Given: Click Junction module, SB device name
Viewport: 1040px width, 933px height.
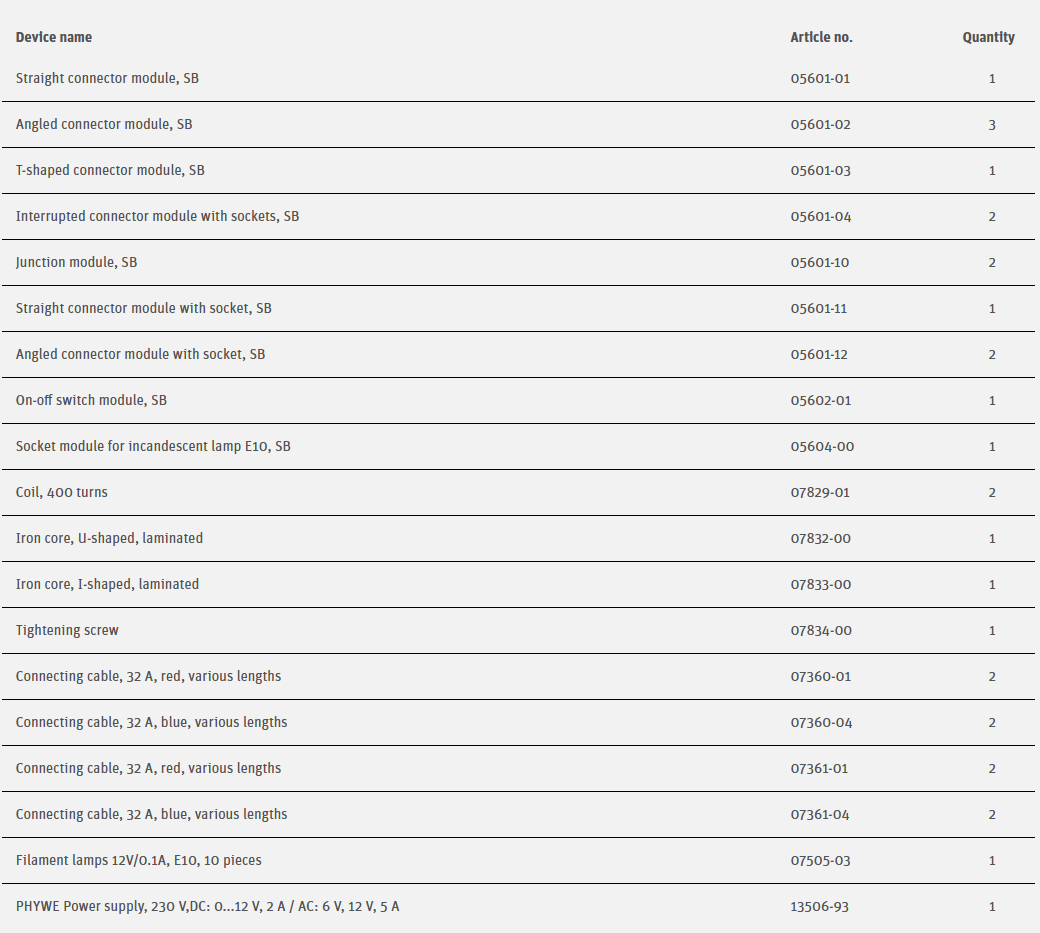Looking at the screenshot, I should click(76, 262).
